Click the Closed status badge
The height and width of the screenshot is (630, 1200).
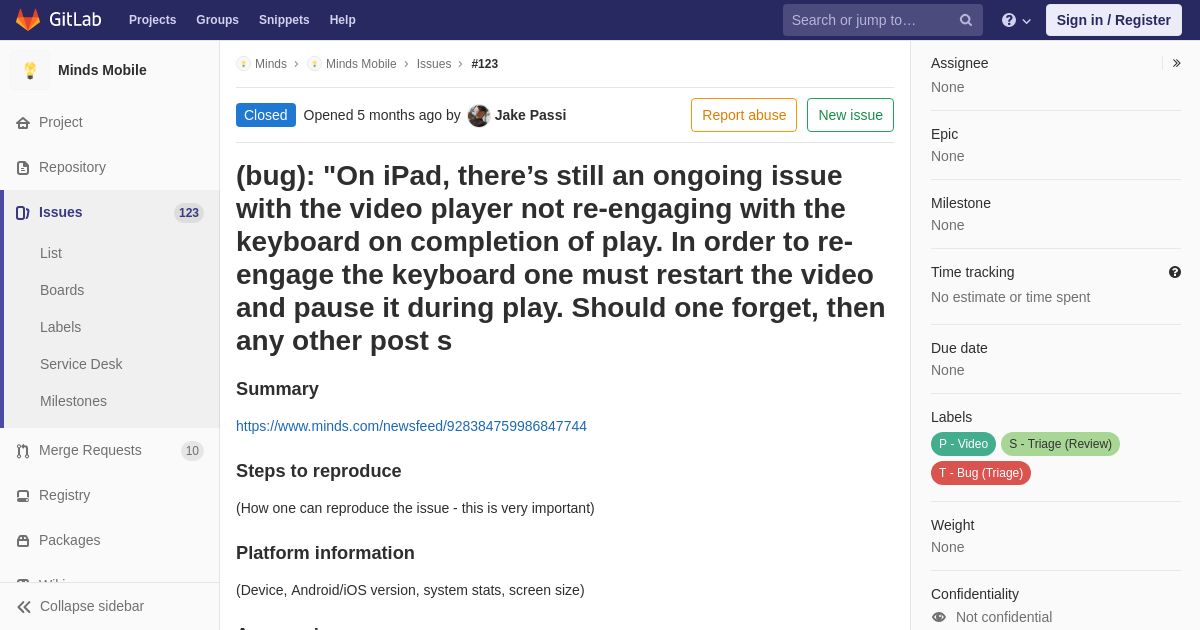click(x=266, y=115)
